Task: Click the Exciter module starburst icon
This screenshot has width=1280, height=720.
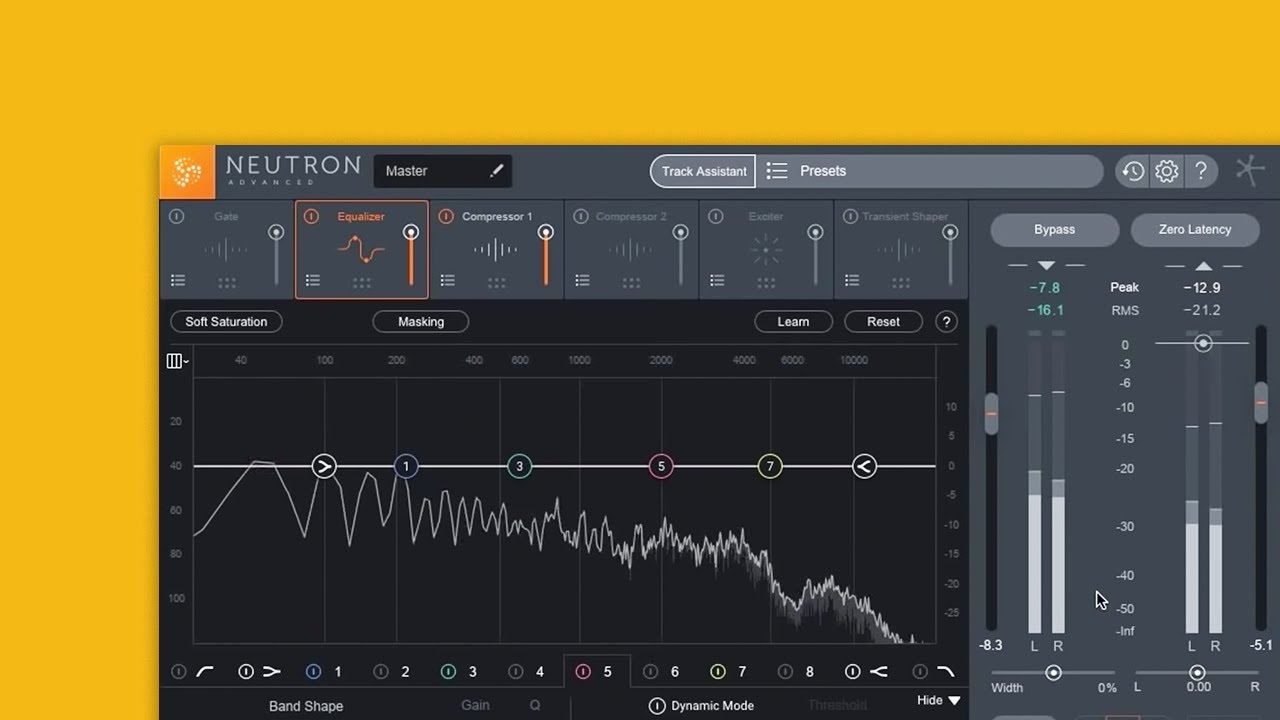Action: (x=766, y=249)
